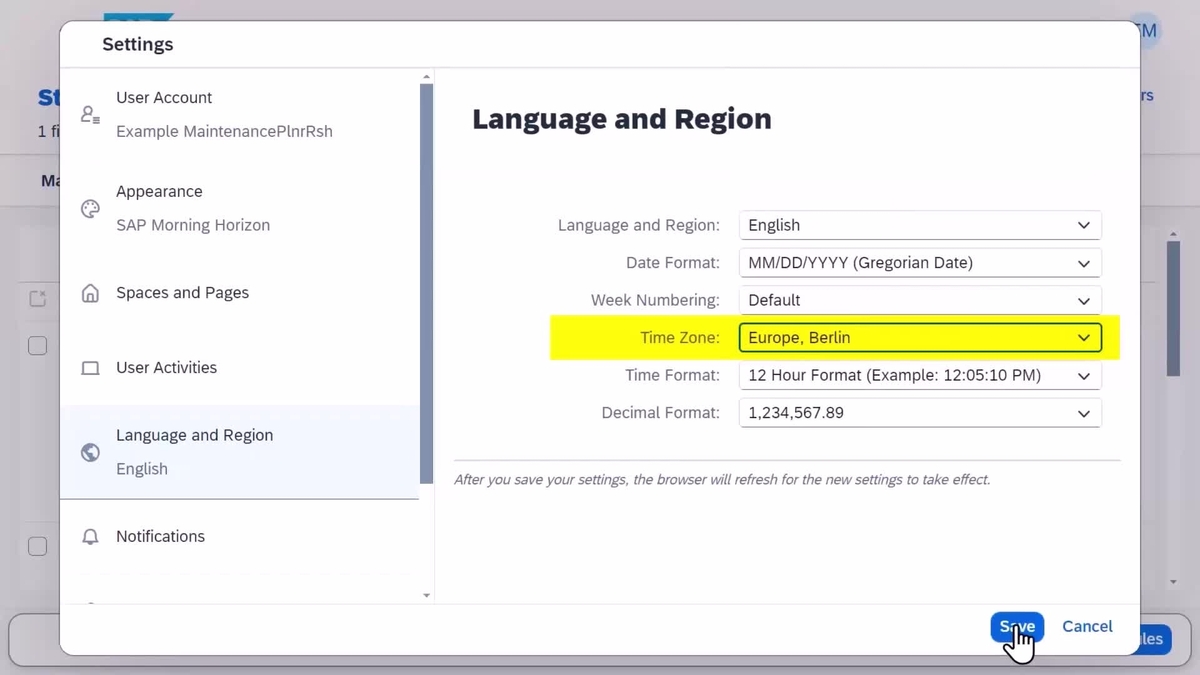
Task: Click the Decimal Format dropdown arrow
Action: point(1084,412)
